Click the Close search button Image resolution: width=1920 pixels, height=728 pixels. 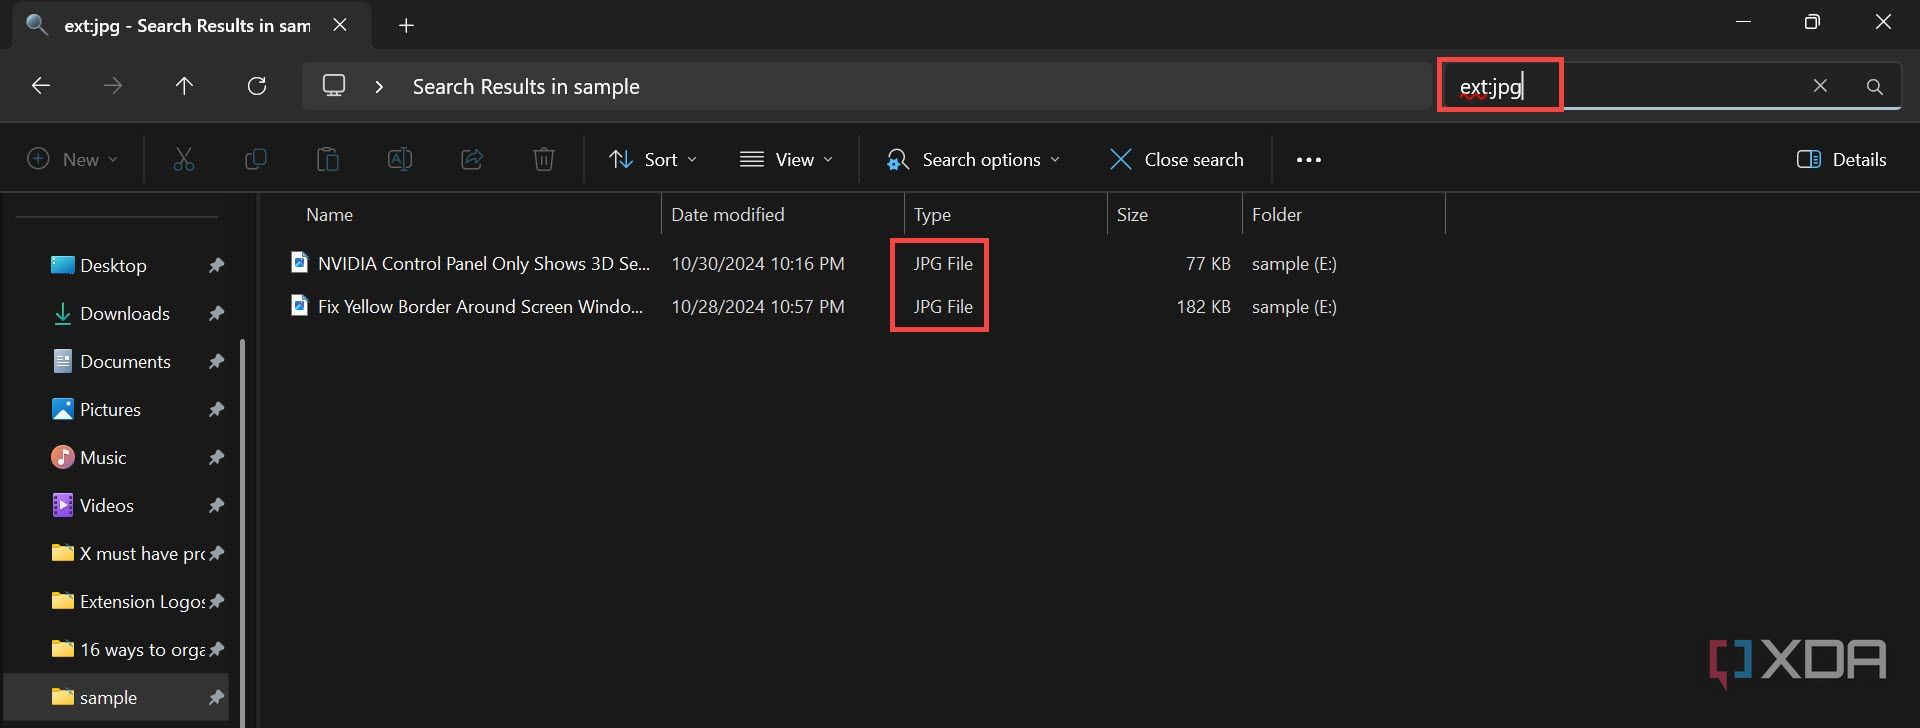tap(1177, 159)
